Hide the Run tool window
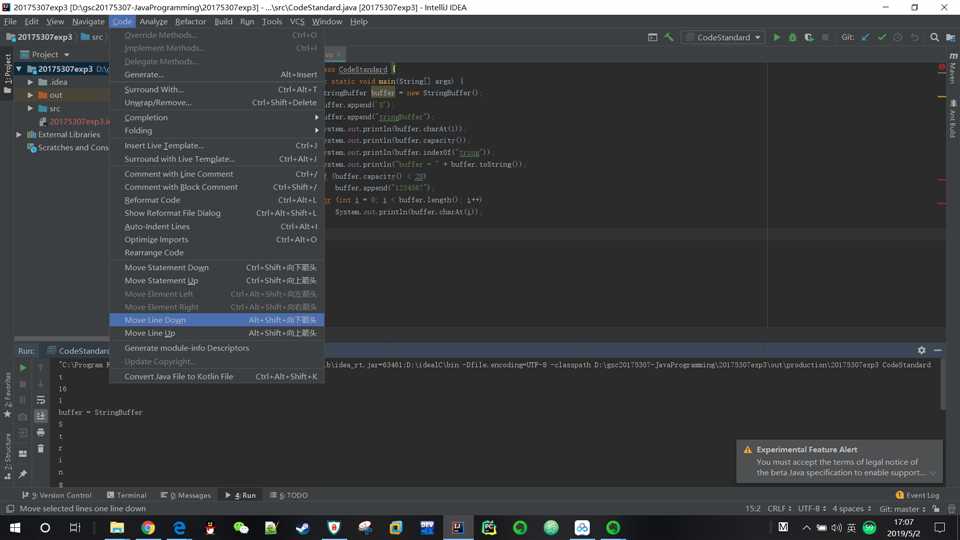 pos(937,350)
